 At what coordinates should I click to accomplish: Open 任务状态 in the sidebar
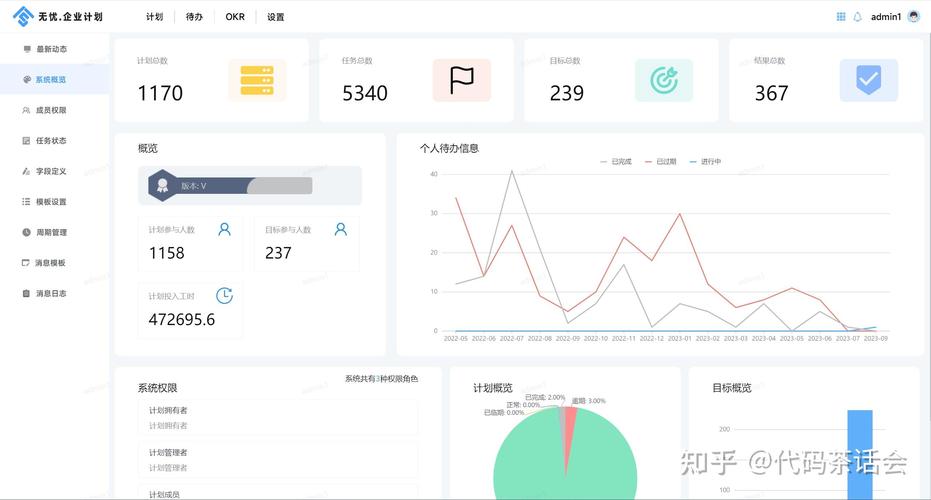tap(54, 141)
